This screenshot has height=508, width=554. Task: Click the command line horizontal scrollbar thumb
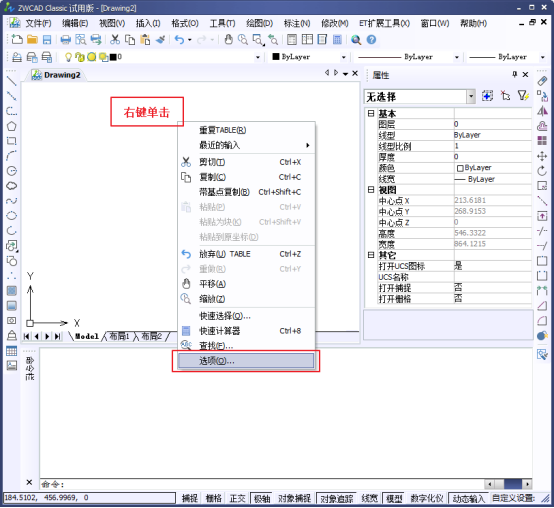513,484
